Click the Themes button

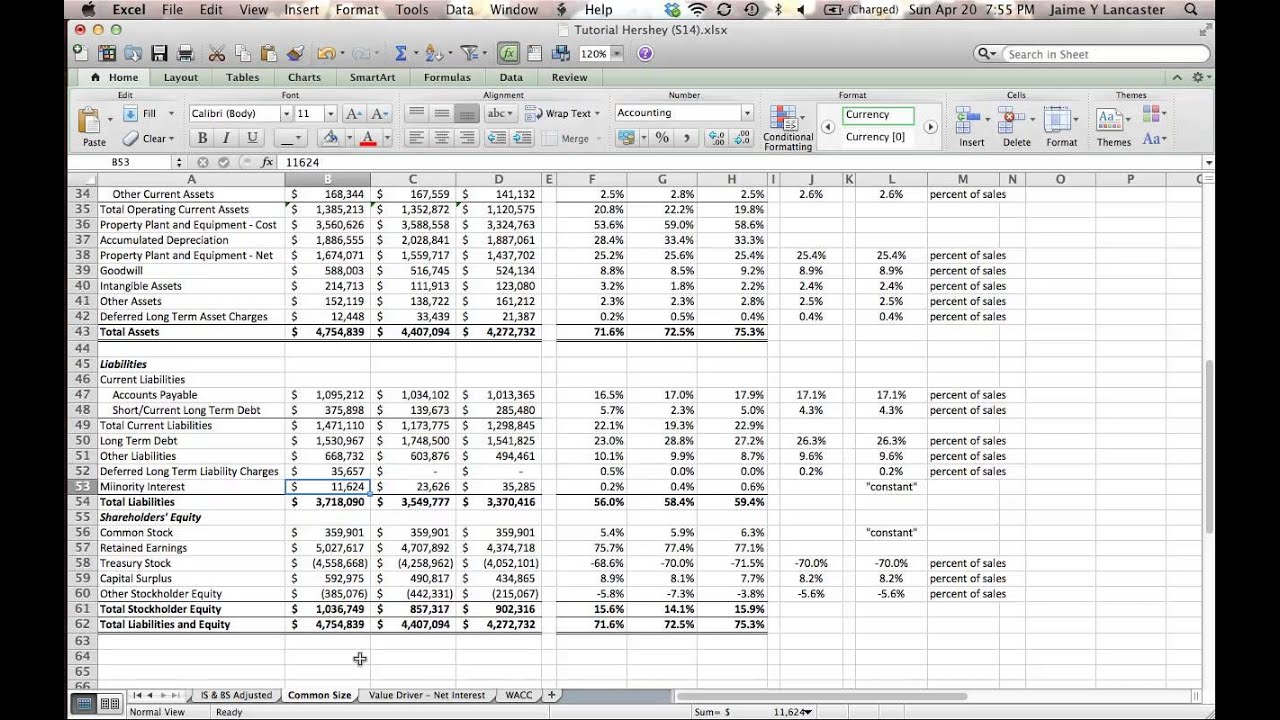tap(1112, 124)
